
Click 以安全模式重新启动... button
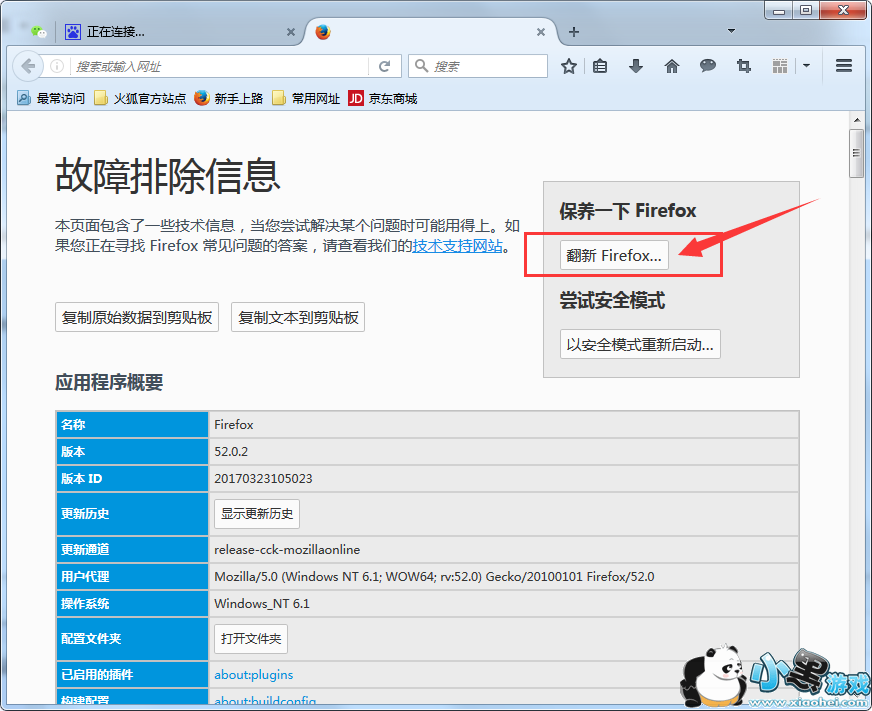click(640, 344)
